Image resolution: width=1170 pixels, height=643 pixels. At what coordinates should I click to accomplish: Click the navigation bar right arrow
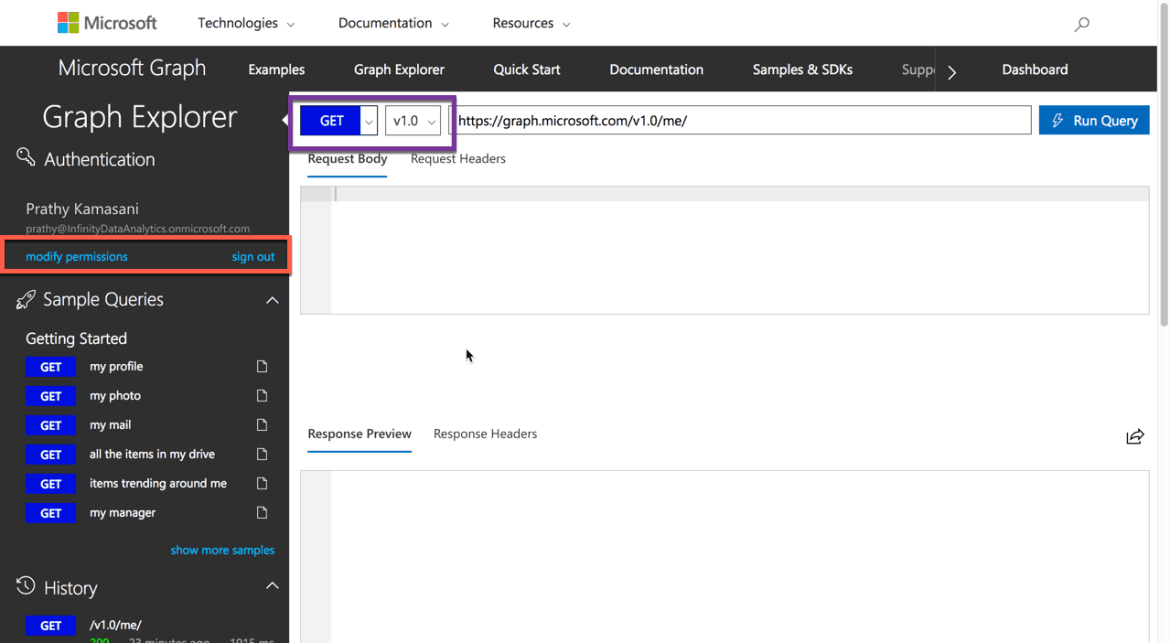[x=951, y=72]
